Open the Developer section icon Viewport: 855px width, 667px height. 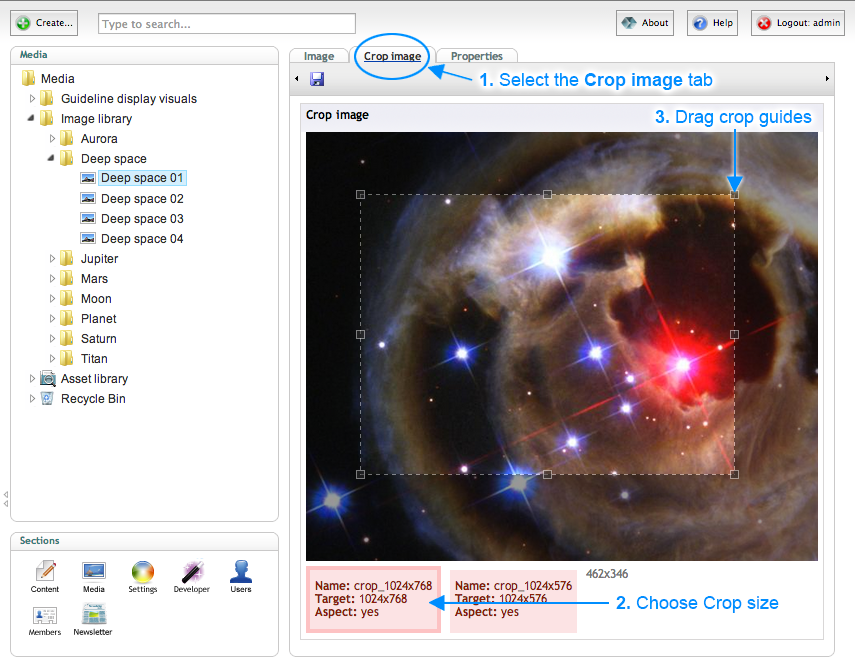pos(192,577)
